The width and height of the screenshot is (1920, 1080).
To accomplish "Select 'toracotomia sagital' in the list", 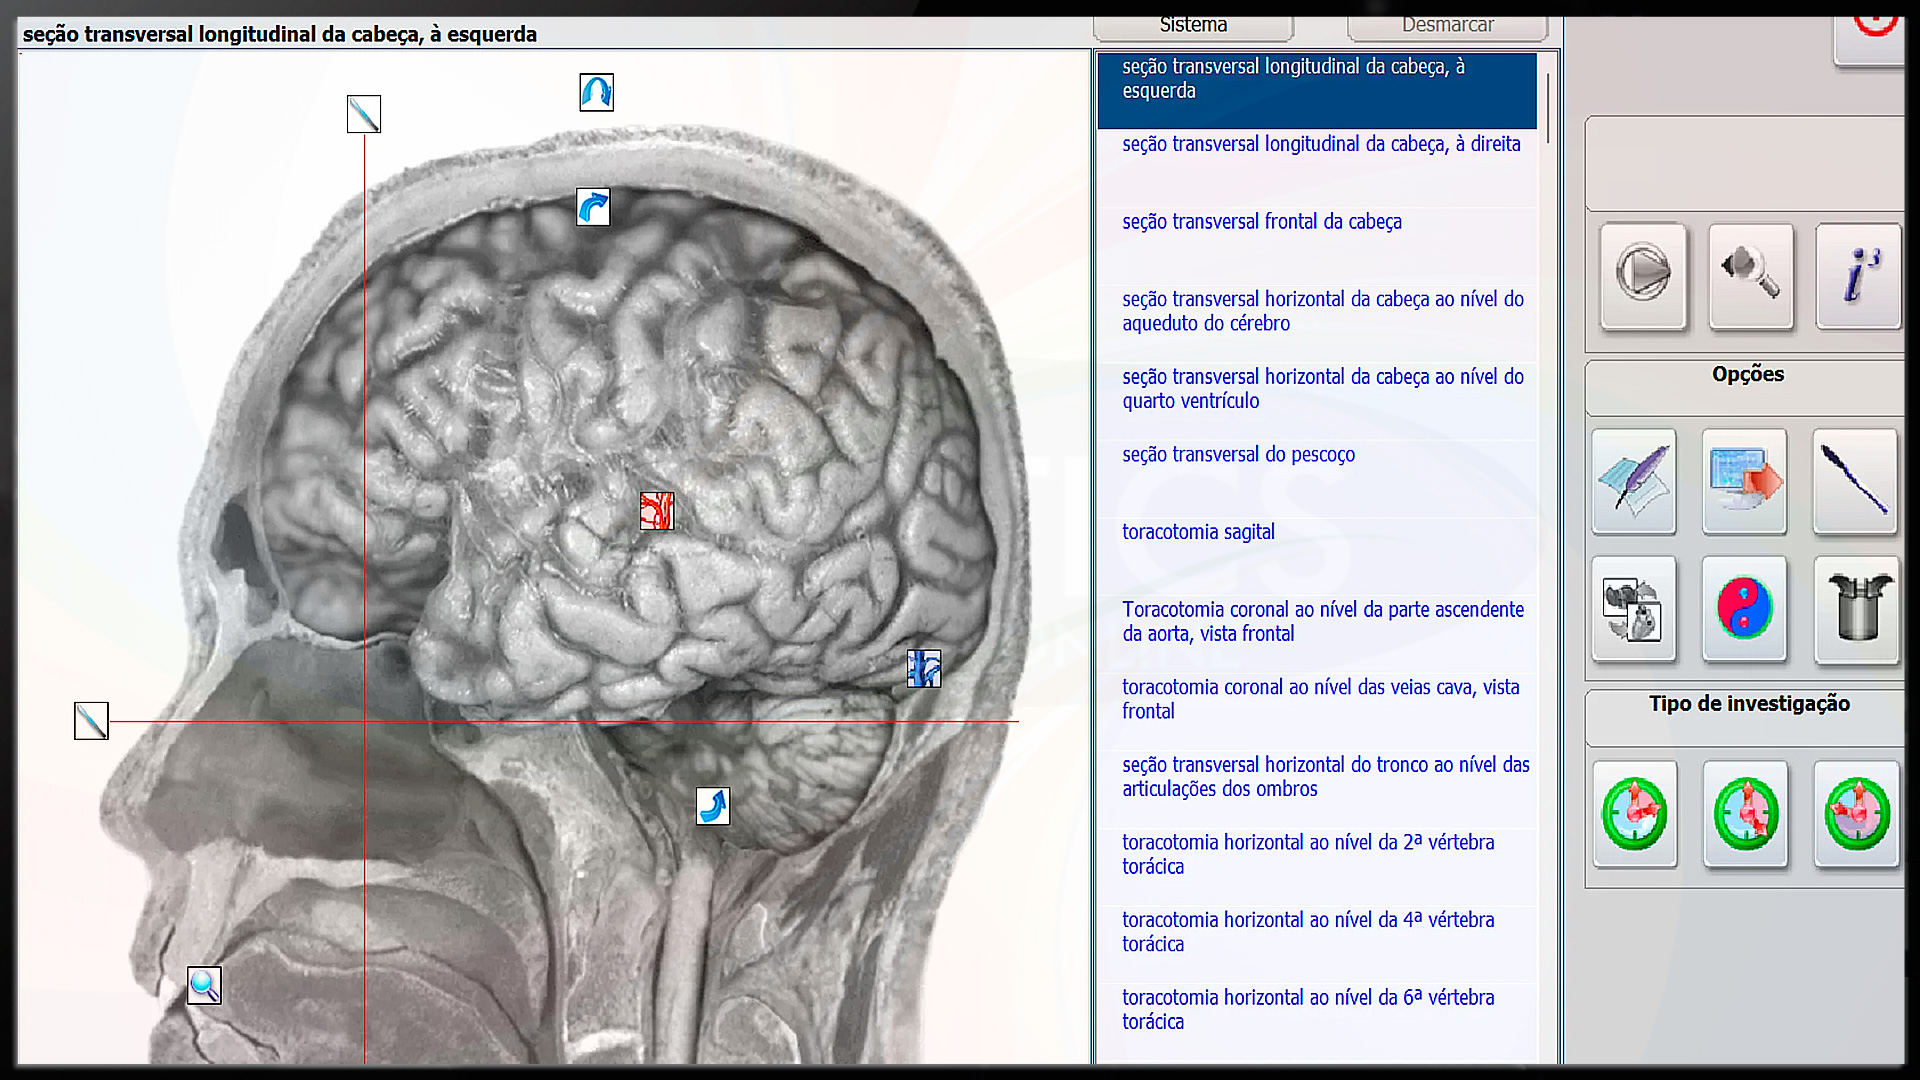I will point(1317,555).
